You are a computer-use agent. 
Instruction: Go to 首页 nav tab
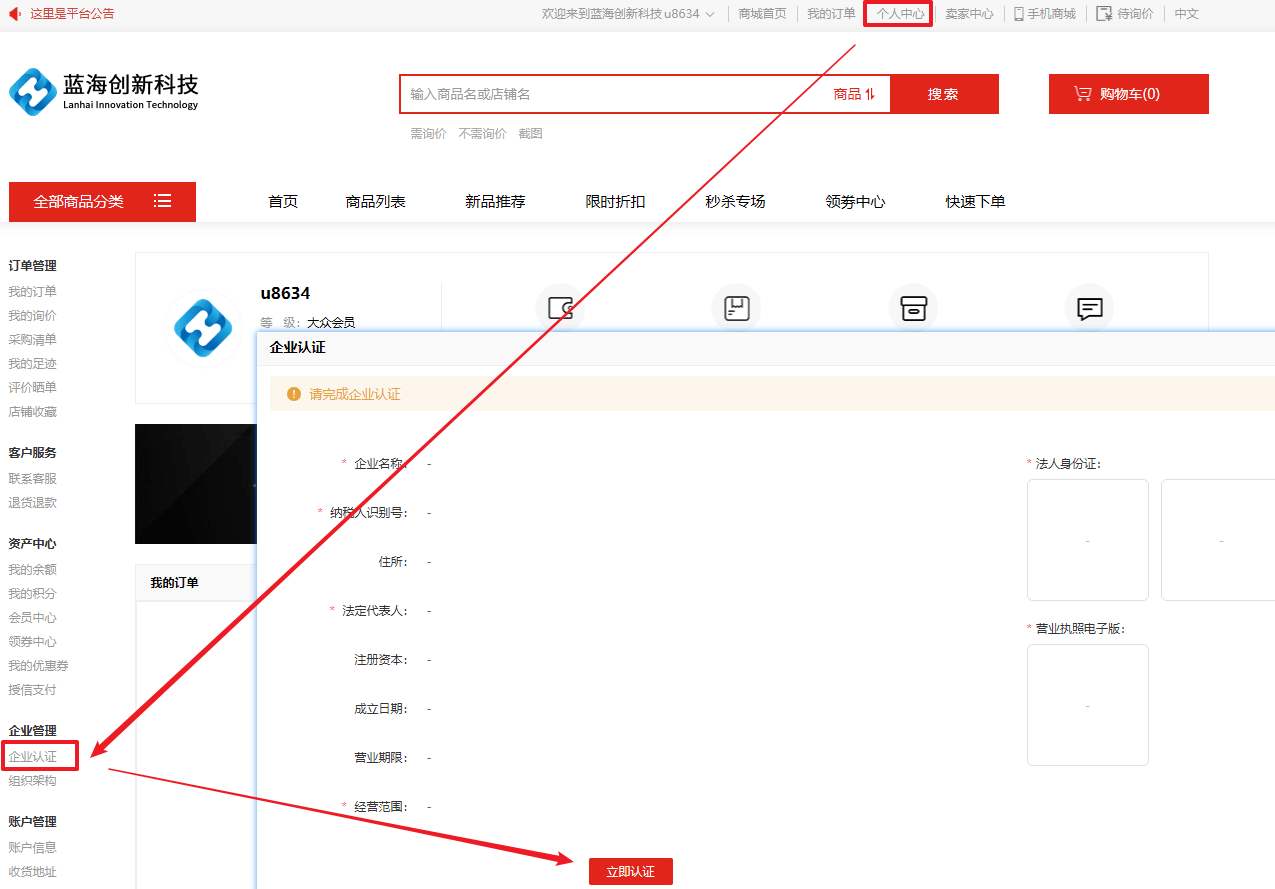283,201
